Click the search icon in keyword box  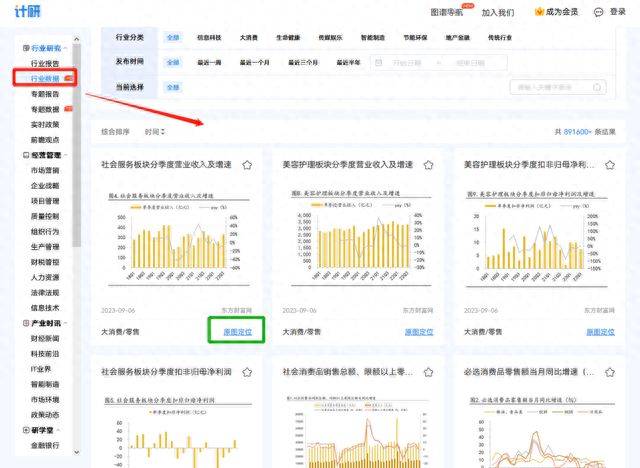(x=597, y=87)
